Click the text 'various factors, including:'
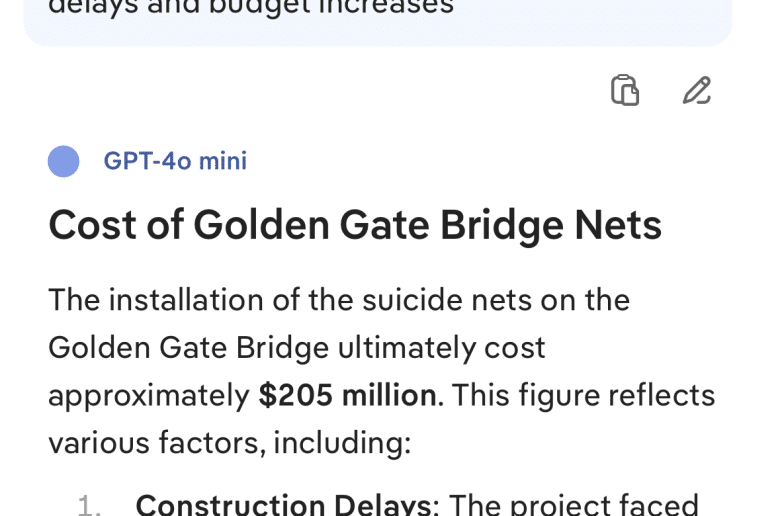The image size is (780, 516). click(230, 443)
